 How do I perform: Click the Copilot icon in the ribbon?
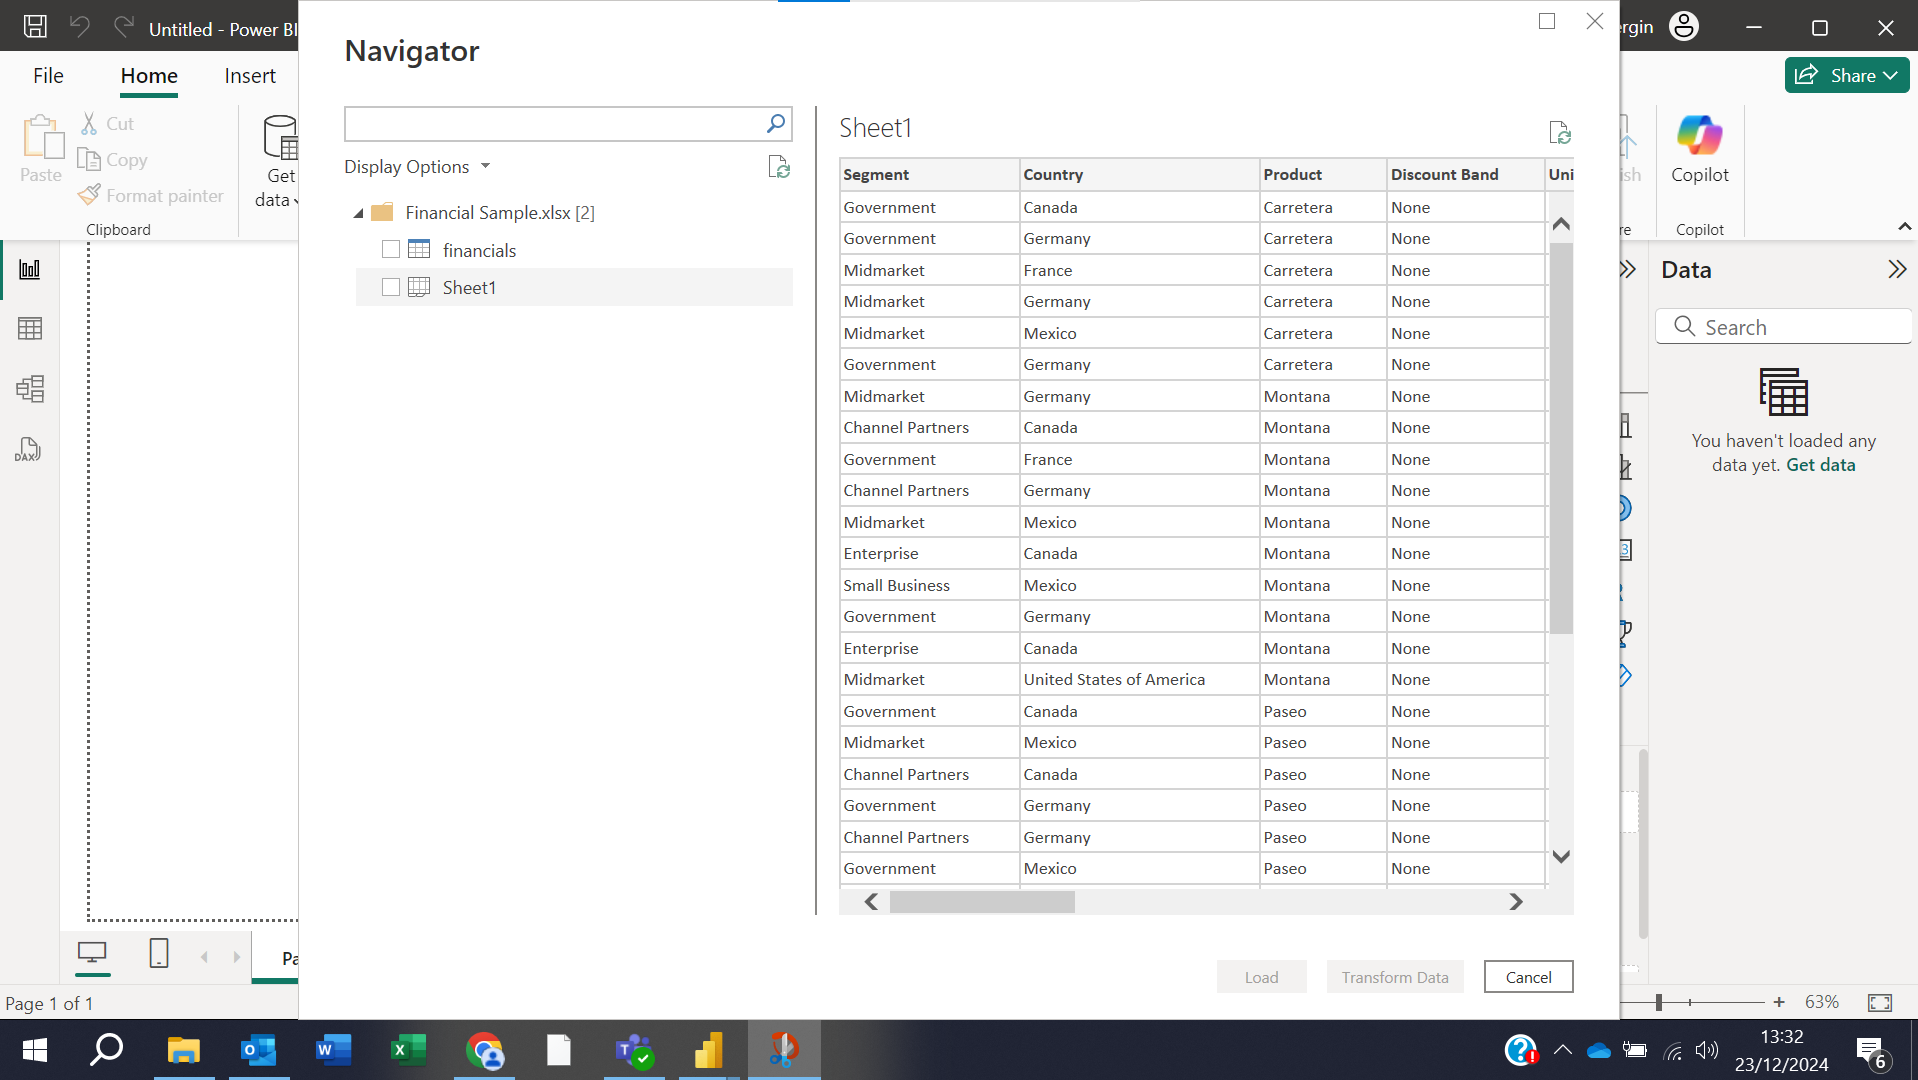[x=1699, y=136]
